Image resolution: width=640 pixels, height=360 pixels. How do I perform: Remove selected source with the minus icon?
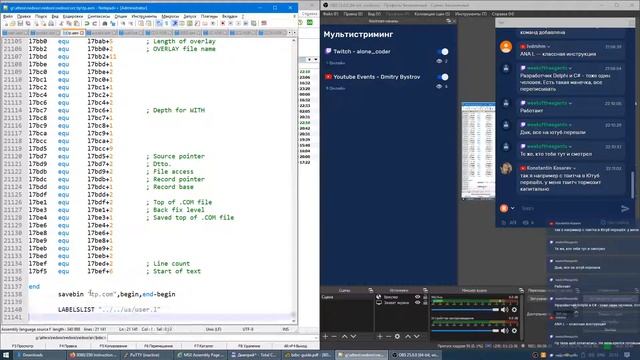pos(388,336)
